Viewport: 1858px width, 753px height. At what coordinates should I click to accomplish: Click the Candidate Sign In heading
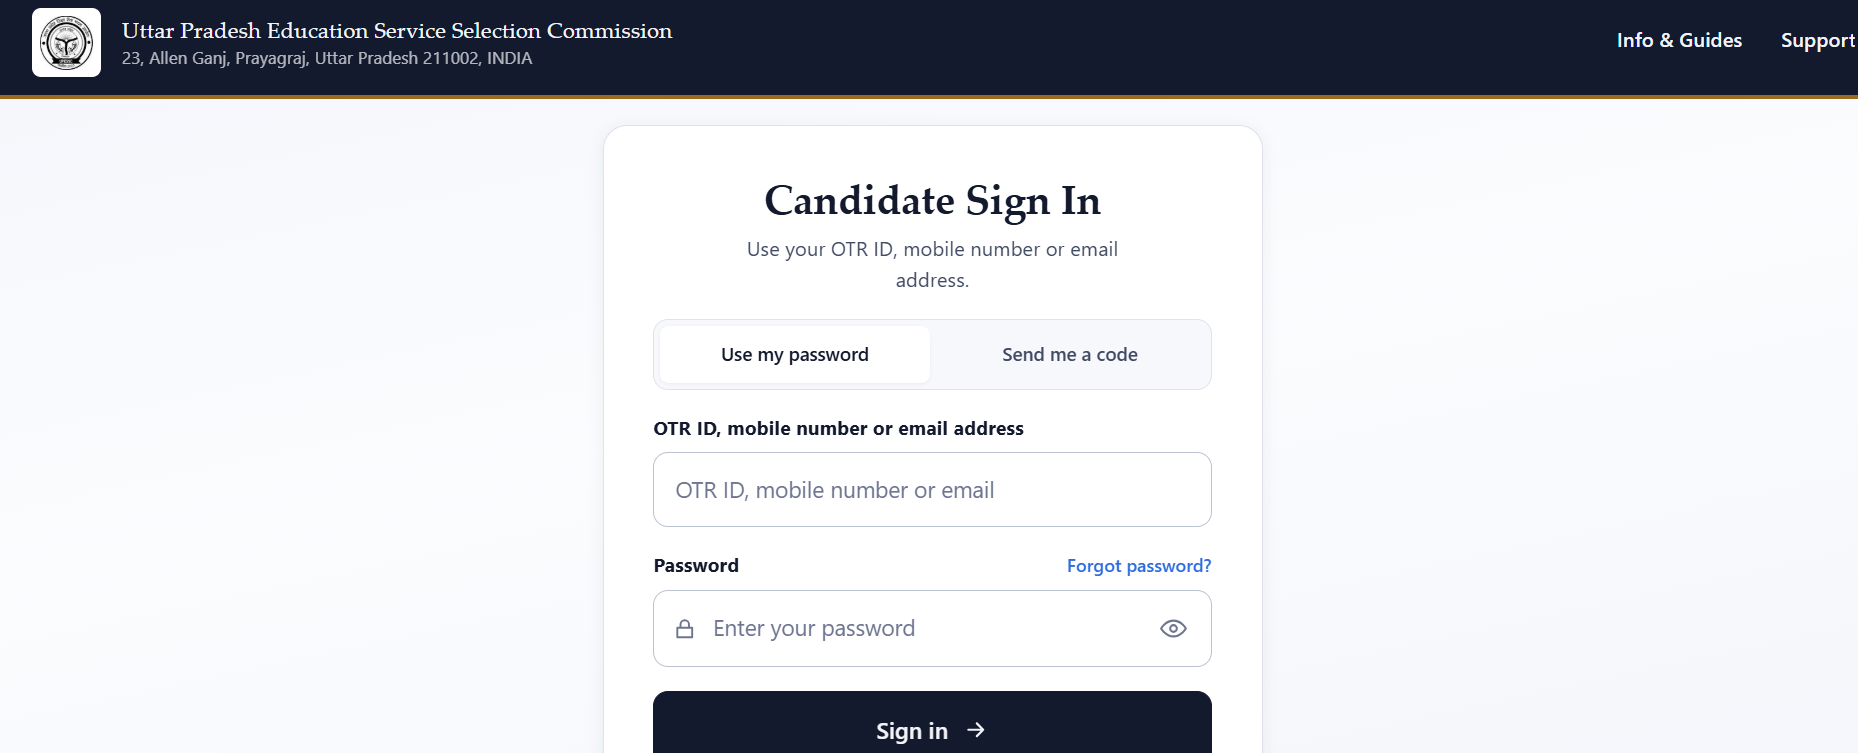coord(932,201)
